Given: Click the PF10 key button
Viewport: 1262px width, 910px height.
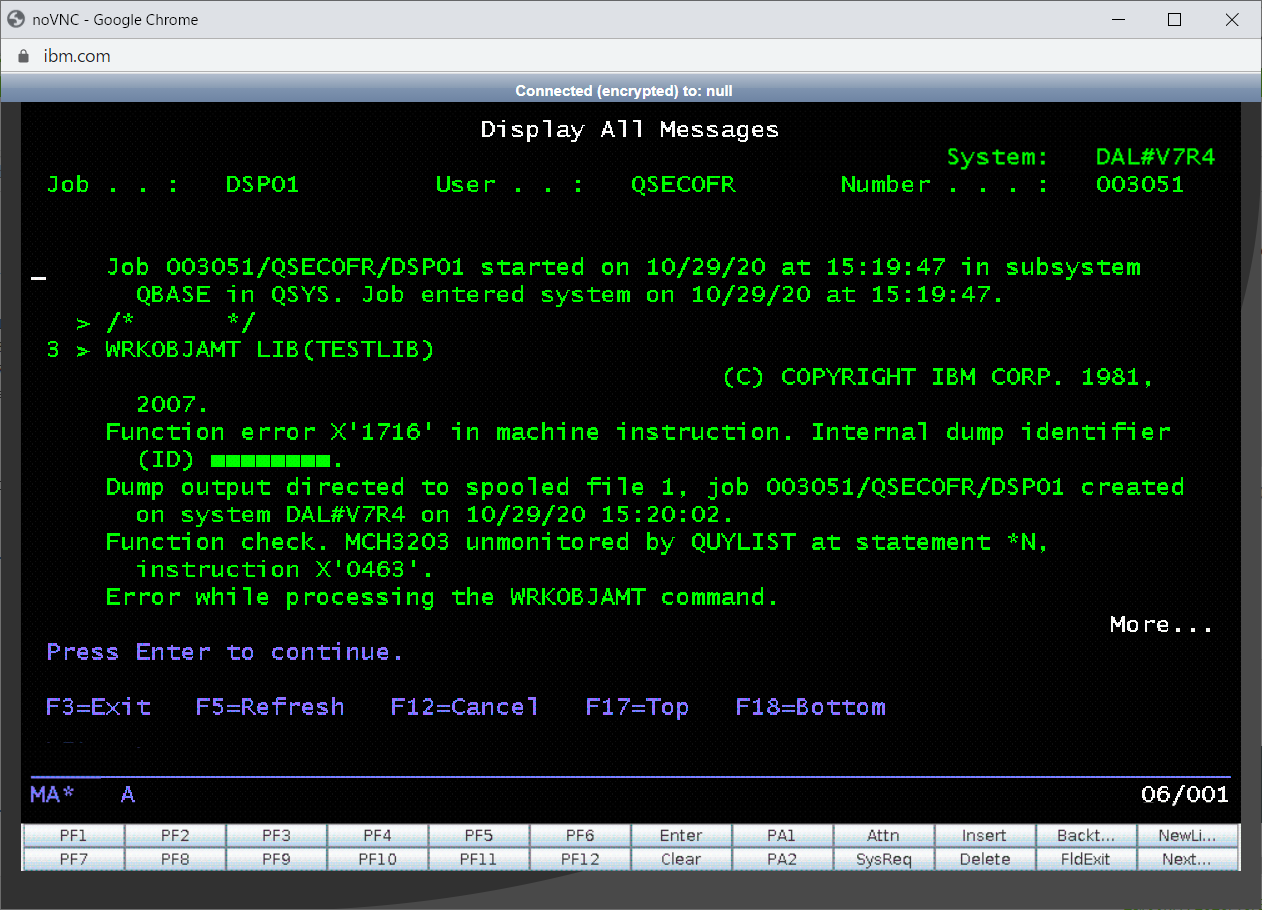Looking at the screenshot, I should click(378, 859).
